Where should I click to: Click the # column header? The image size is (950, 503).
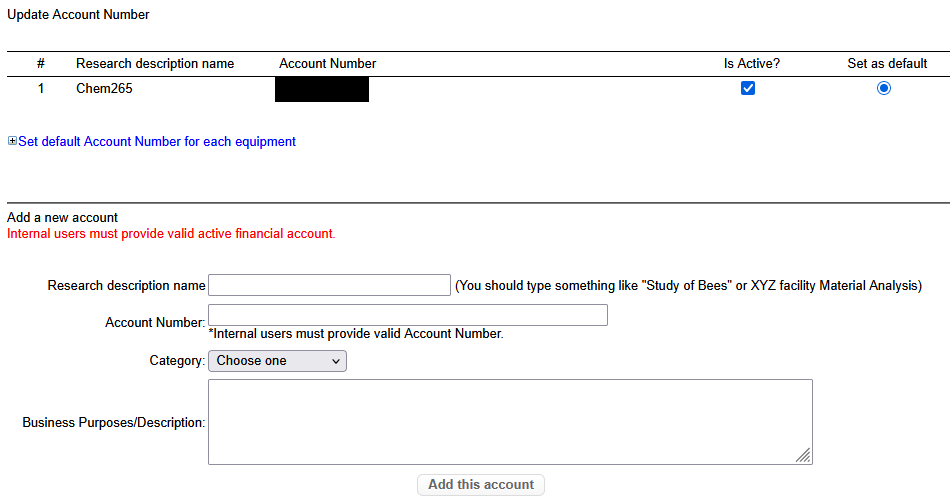pos(41,64)
